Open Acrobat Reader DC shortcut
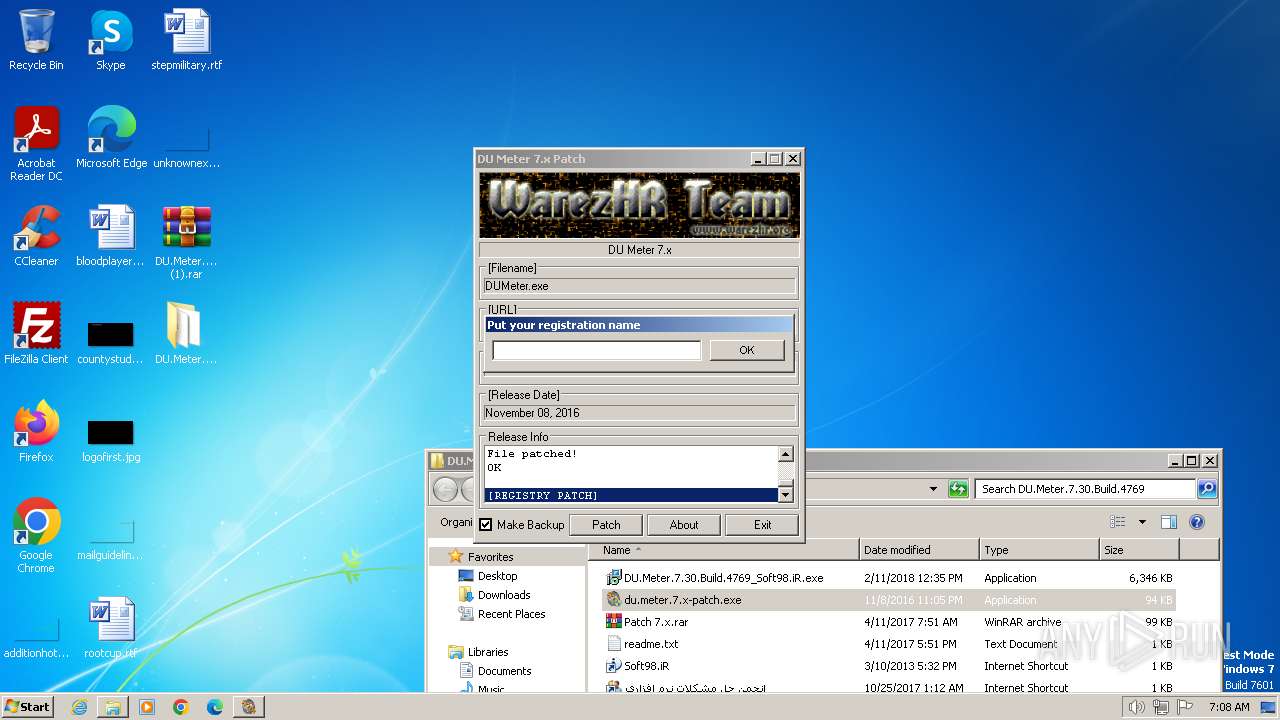Image resolution: width=1280 pixels, height=720 pixels. click(36, 143)
